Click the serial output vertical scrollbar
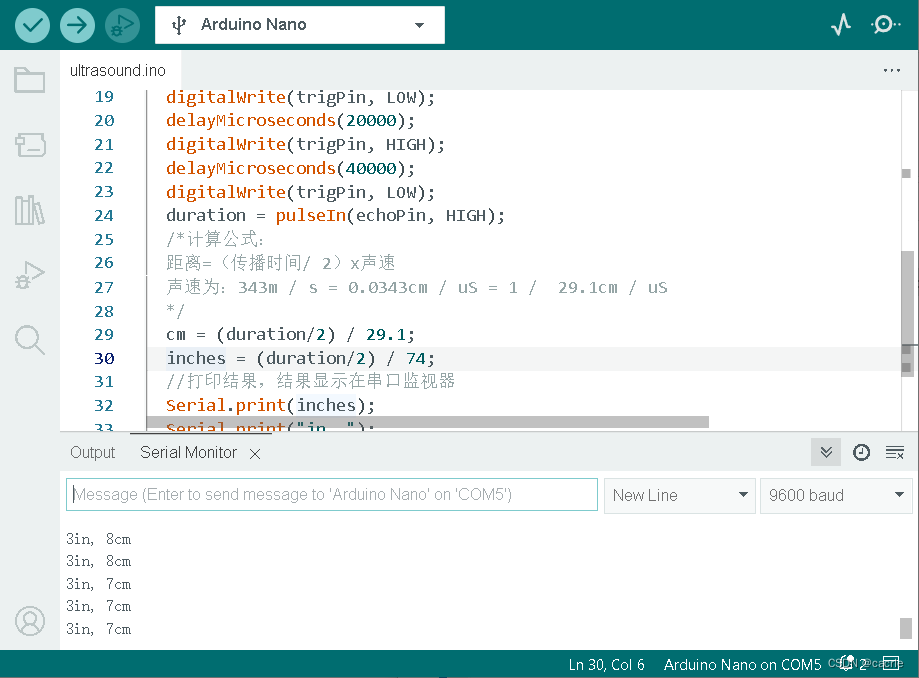The image size is (919, 678). tap(906, 628)
